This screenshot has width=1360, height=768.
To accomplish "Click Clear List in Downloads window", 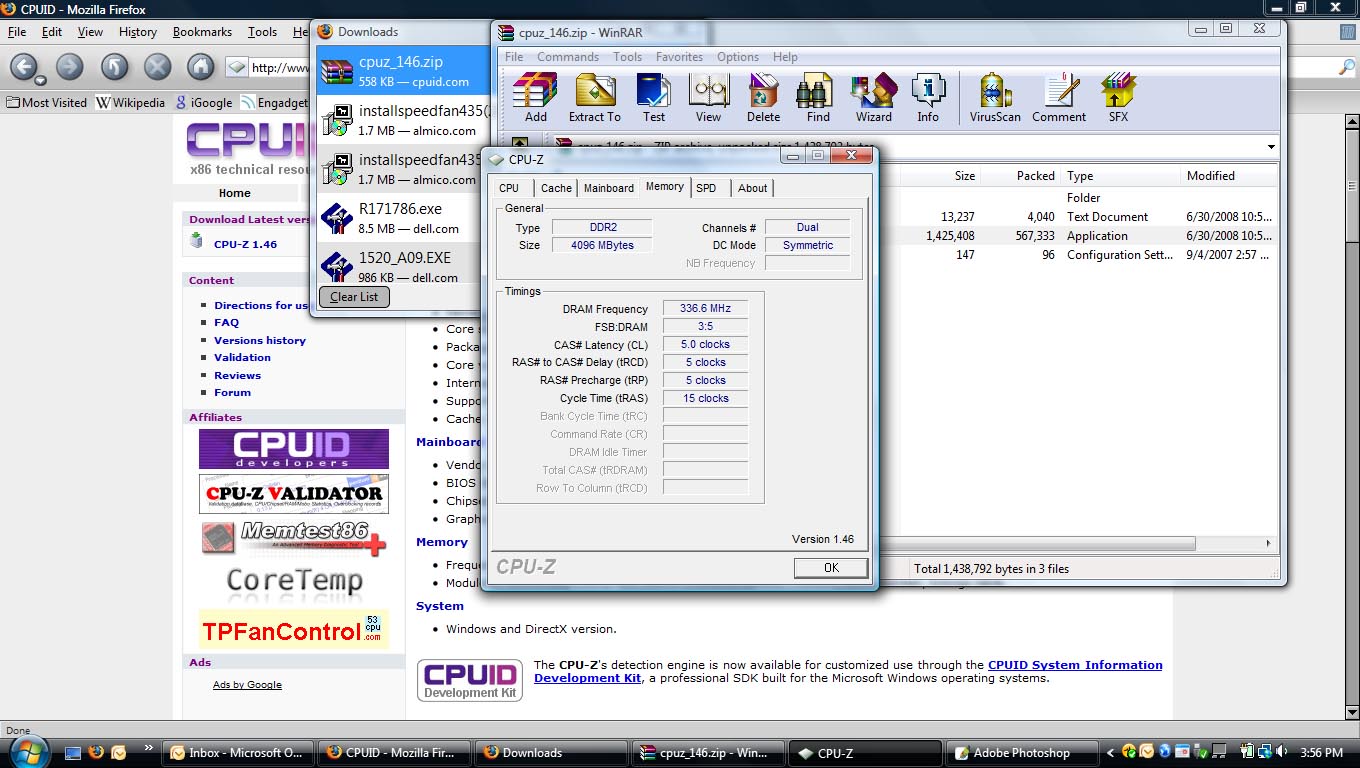I will tap(354, 297).
